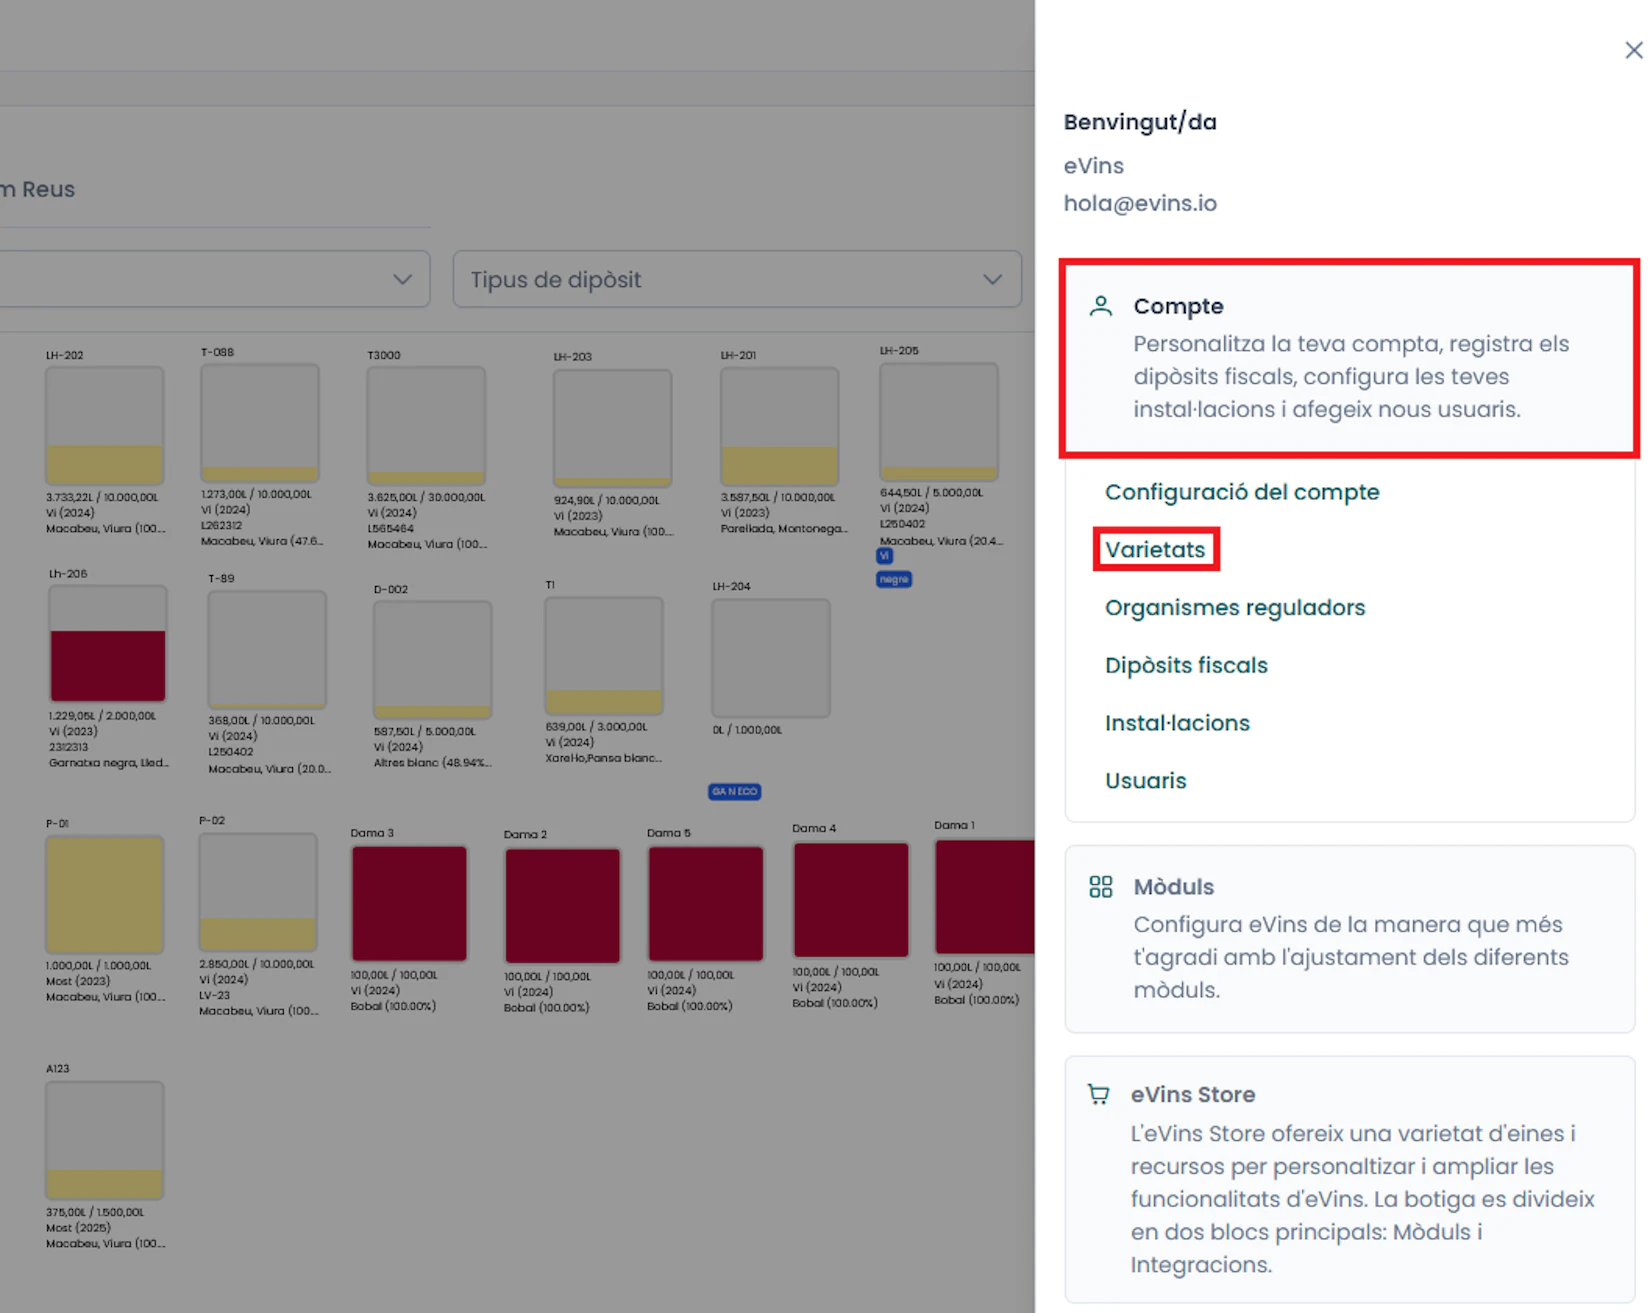Screen dimensions: 1650x1313
Task: Navigate to Instal·lacions
Action: tap(1177, 723)
